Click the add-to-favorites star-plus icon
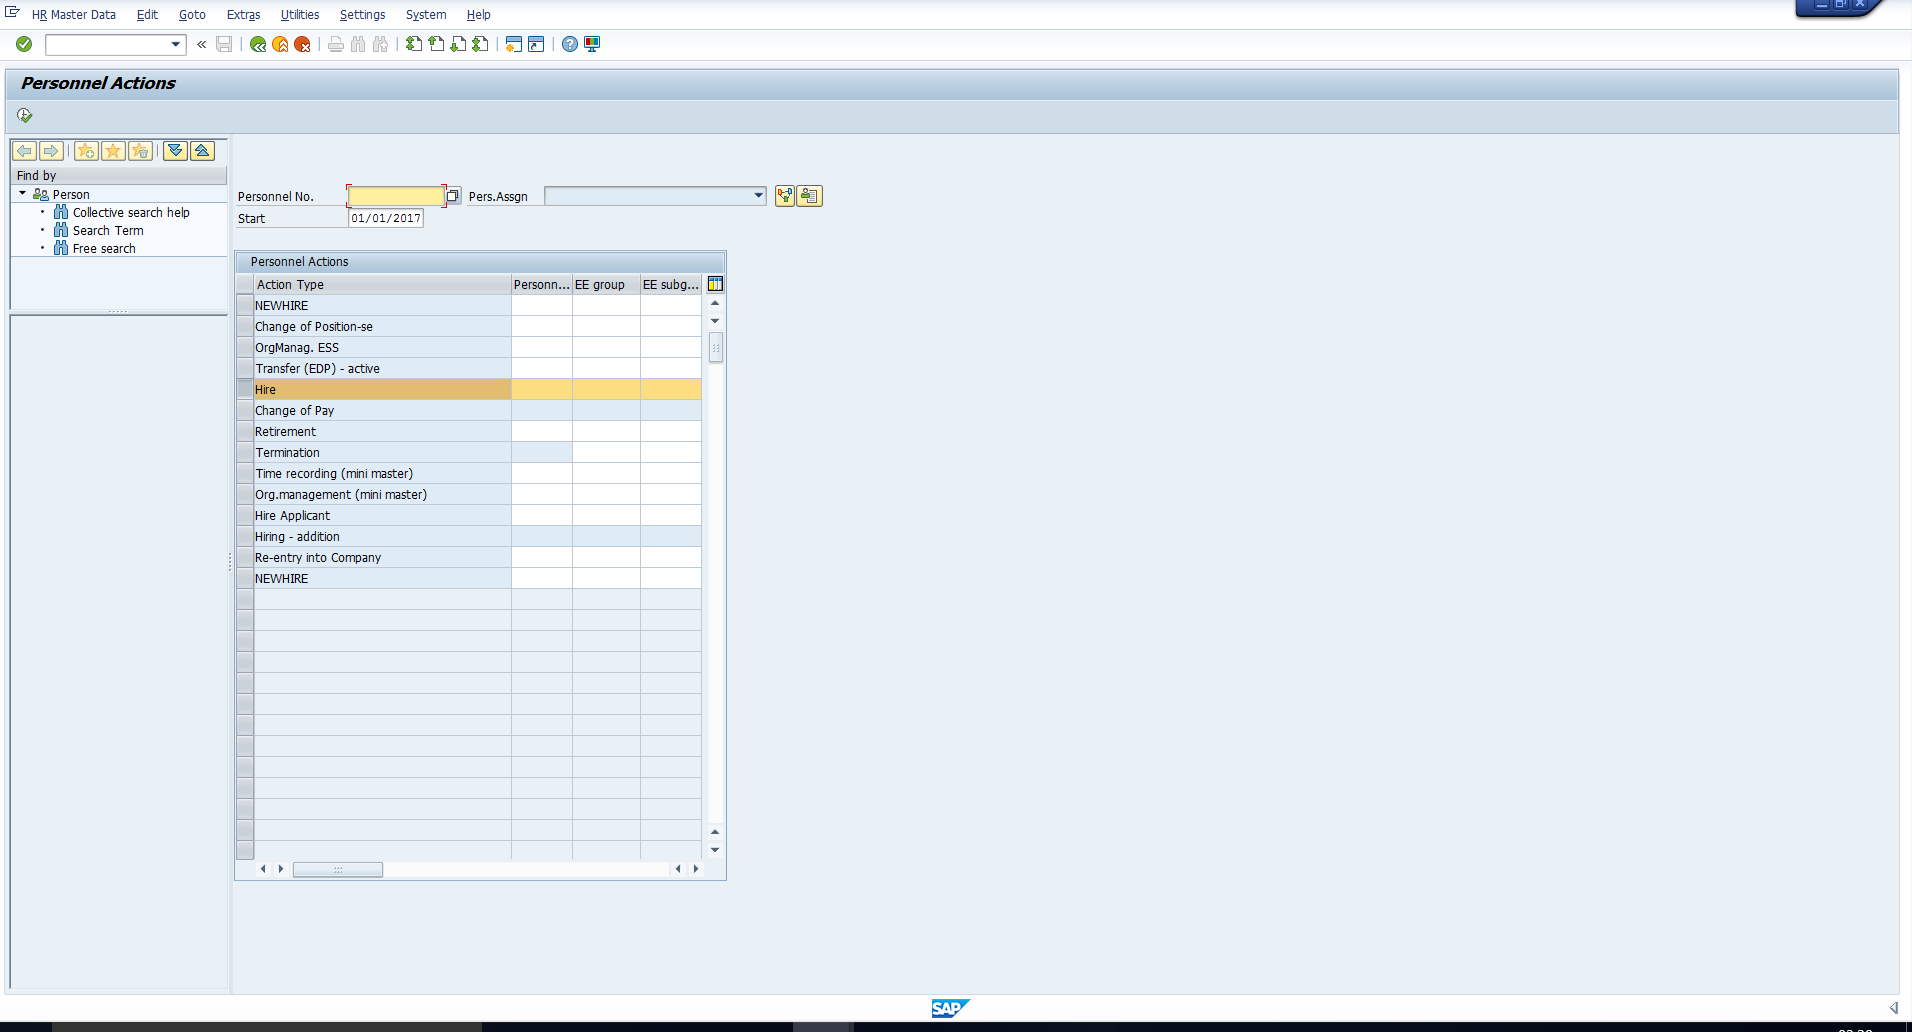 tap(87, 151)
